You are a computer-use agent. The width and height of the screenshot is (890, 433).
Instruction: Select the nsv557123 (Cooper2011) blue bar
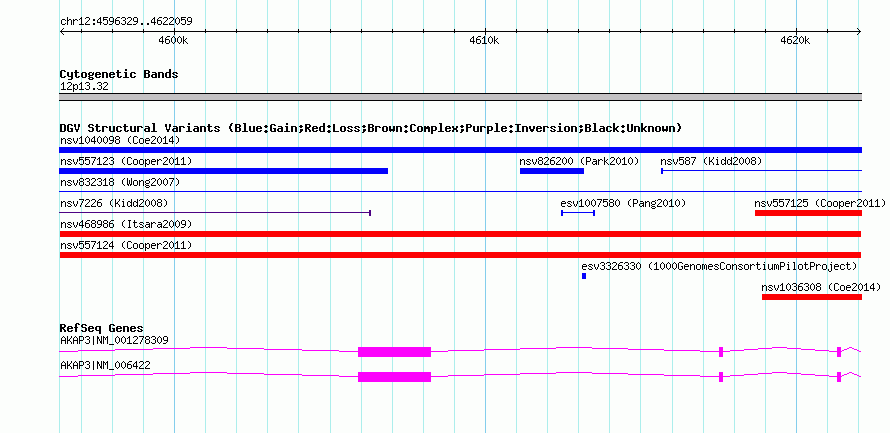(224, 171)
